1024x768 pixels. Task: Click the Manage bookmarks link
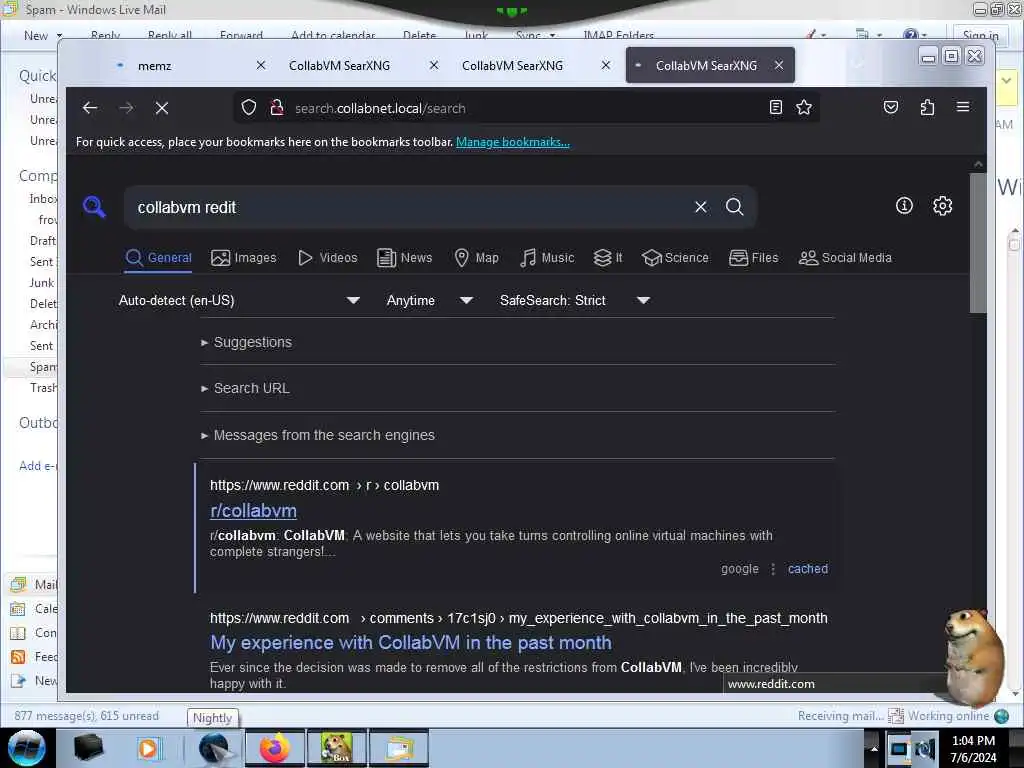(513, 142)
